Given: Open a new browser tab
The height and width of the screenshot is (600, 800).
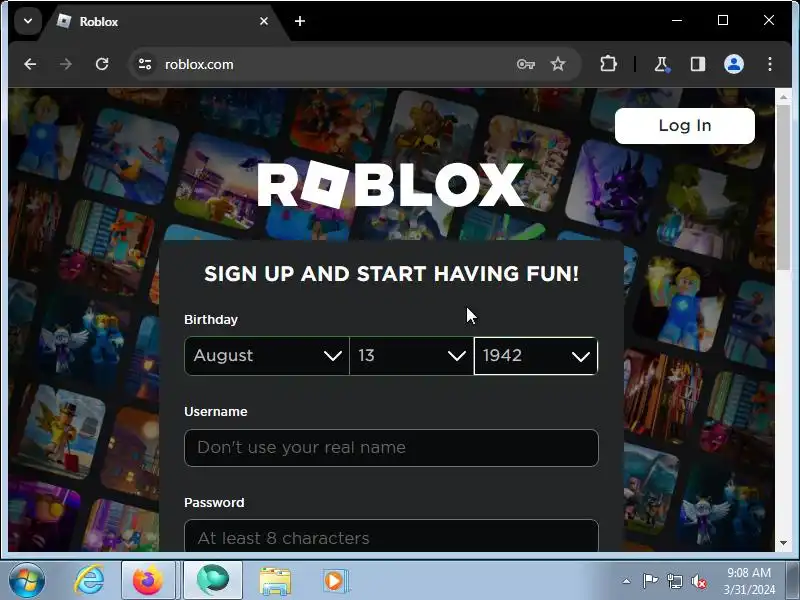Looking at the screenshot, I should click(x=300, y=21).
